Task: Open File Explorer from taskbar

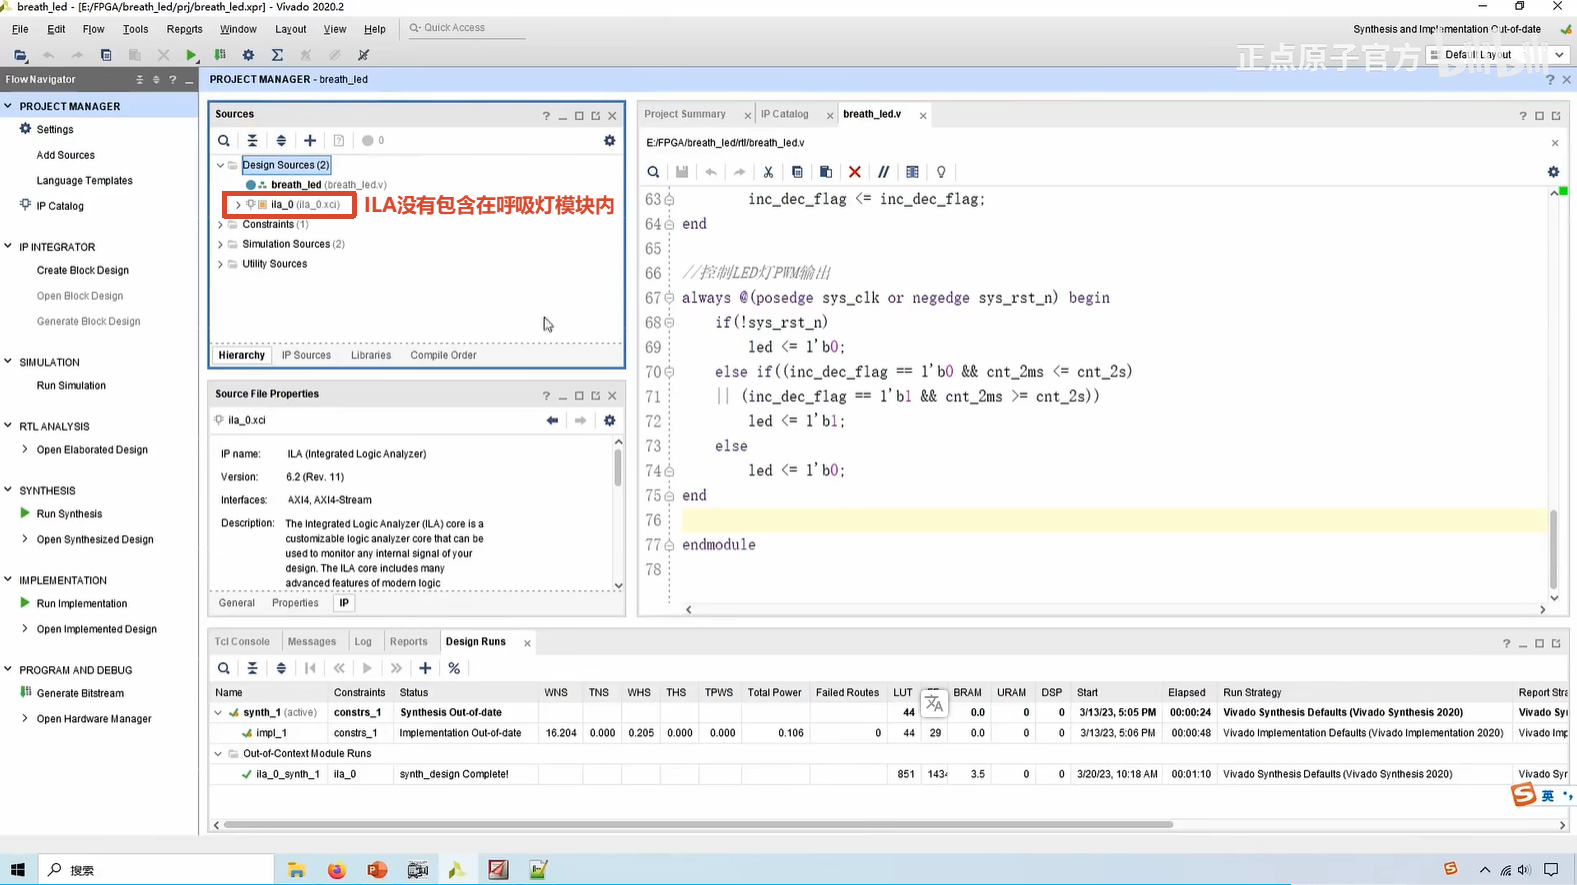Action: [296, 870]
